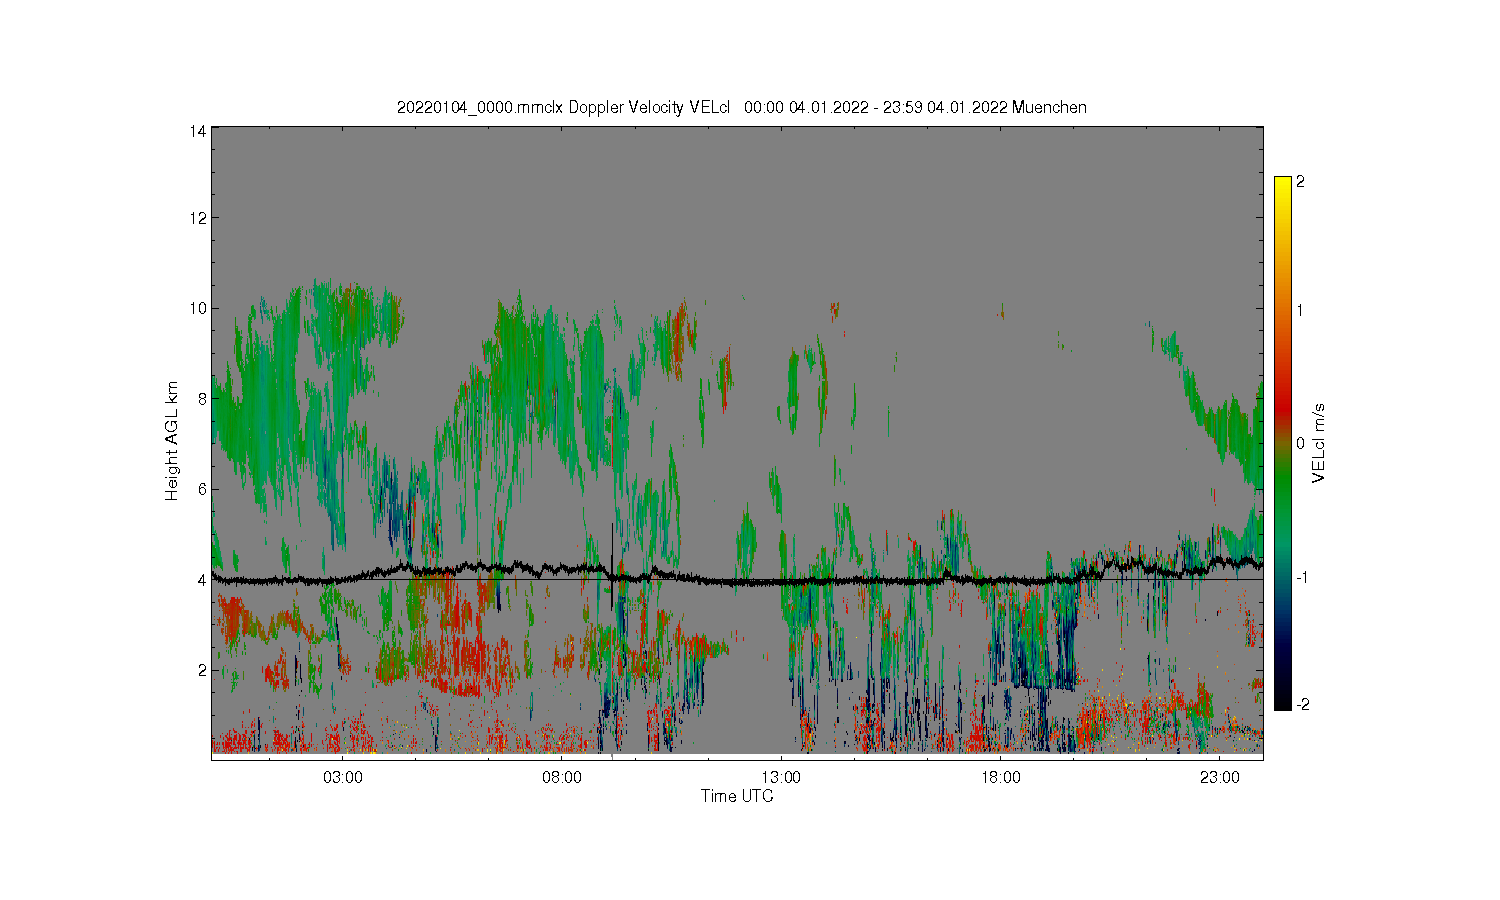
Task: Click the height tick label 12
Action: click(x=199, y=218)
